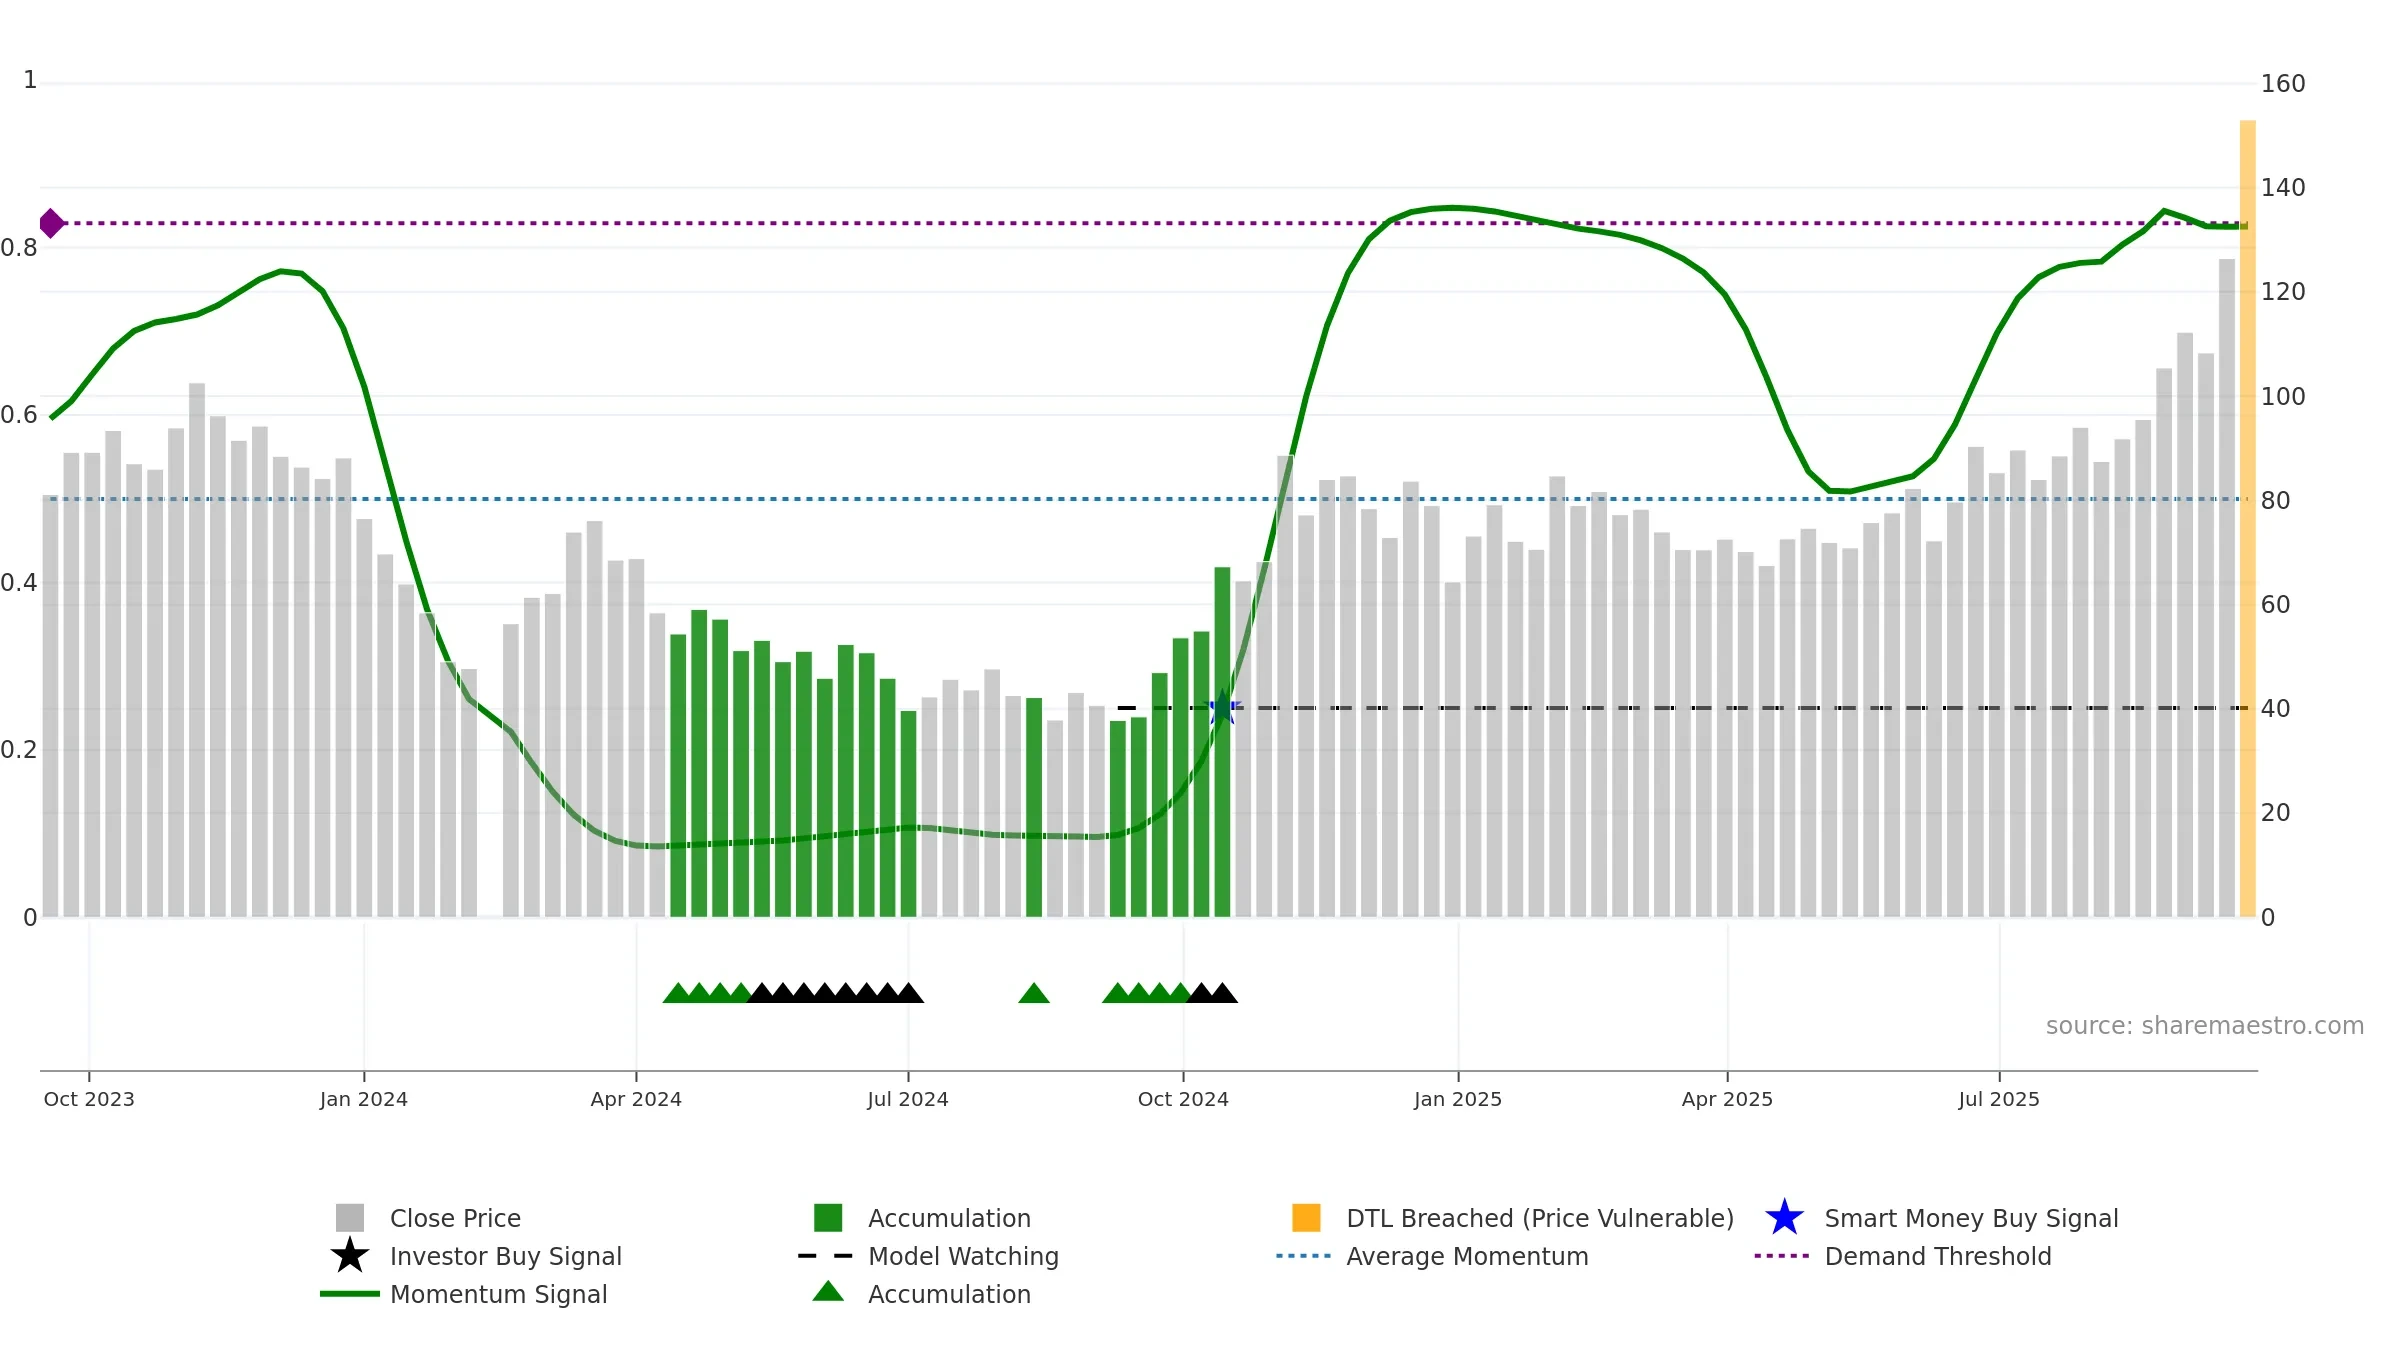Toggle the Demand Threshold legend label

[x=1938, y=1256]
